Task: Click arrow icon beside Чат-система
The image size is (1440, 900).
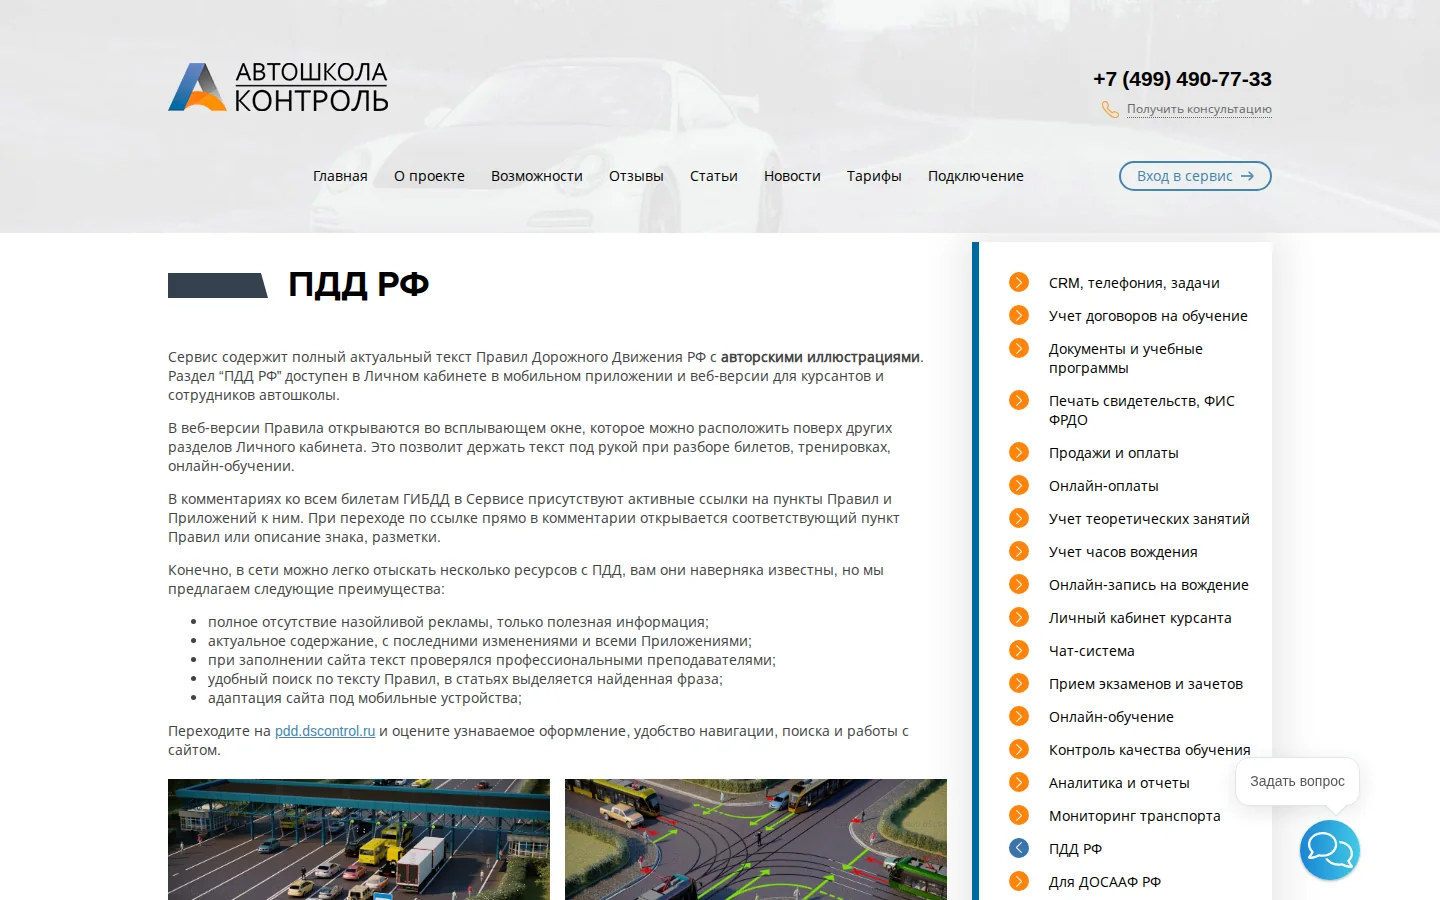Action: pos(1019,650)
